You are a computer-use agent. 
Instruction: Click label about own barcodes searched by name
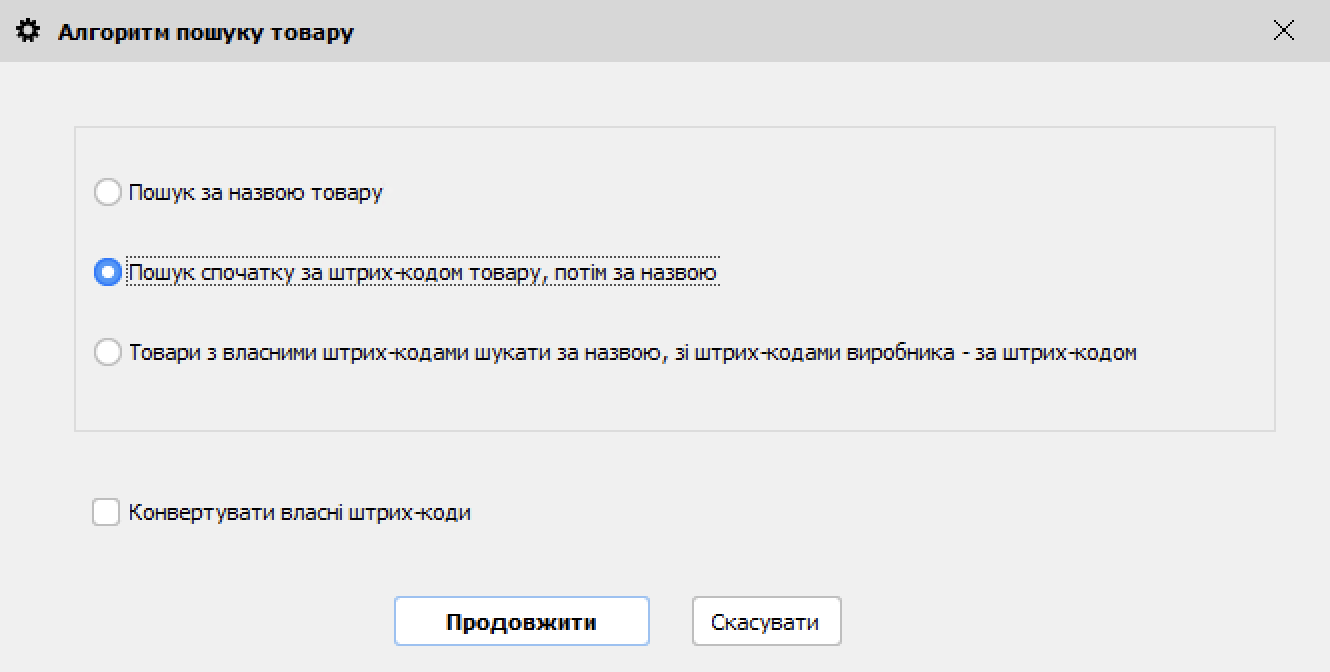tap(630, 352)
